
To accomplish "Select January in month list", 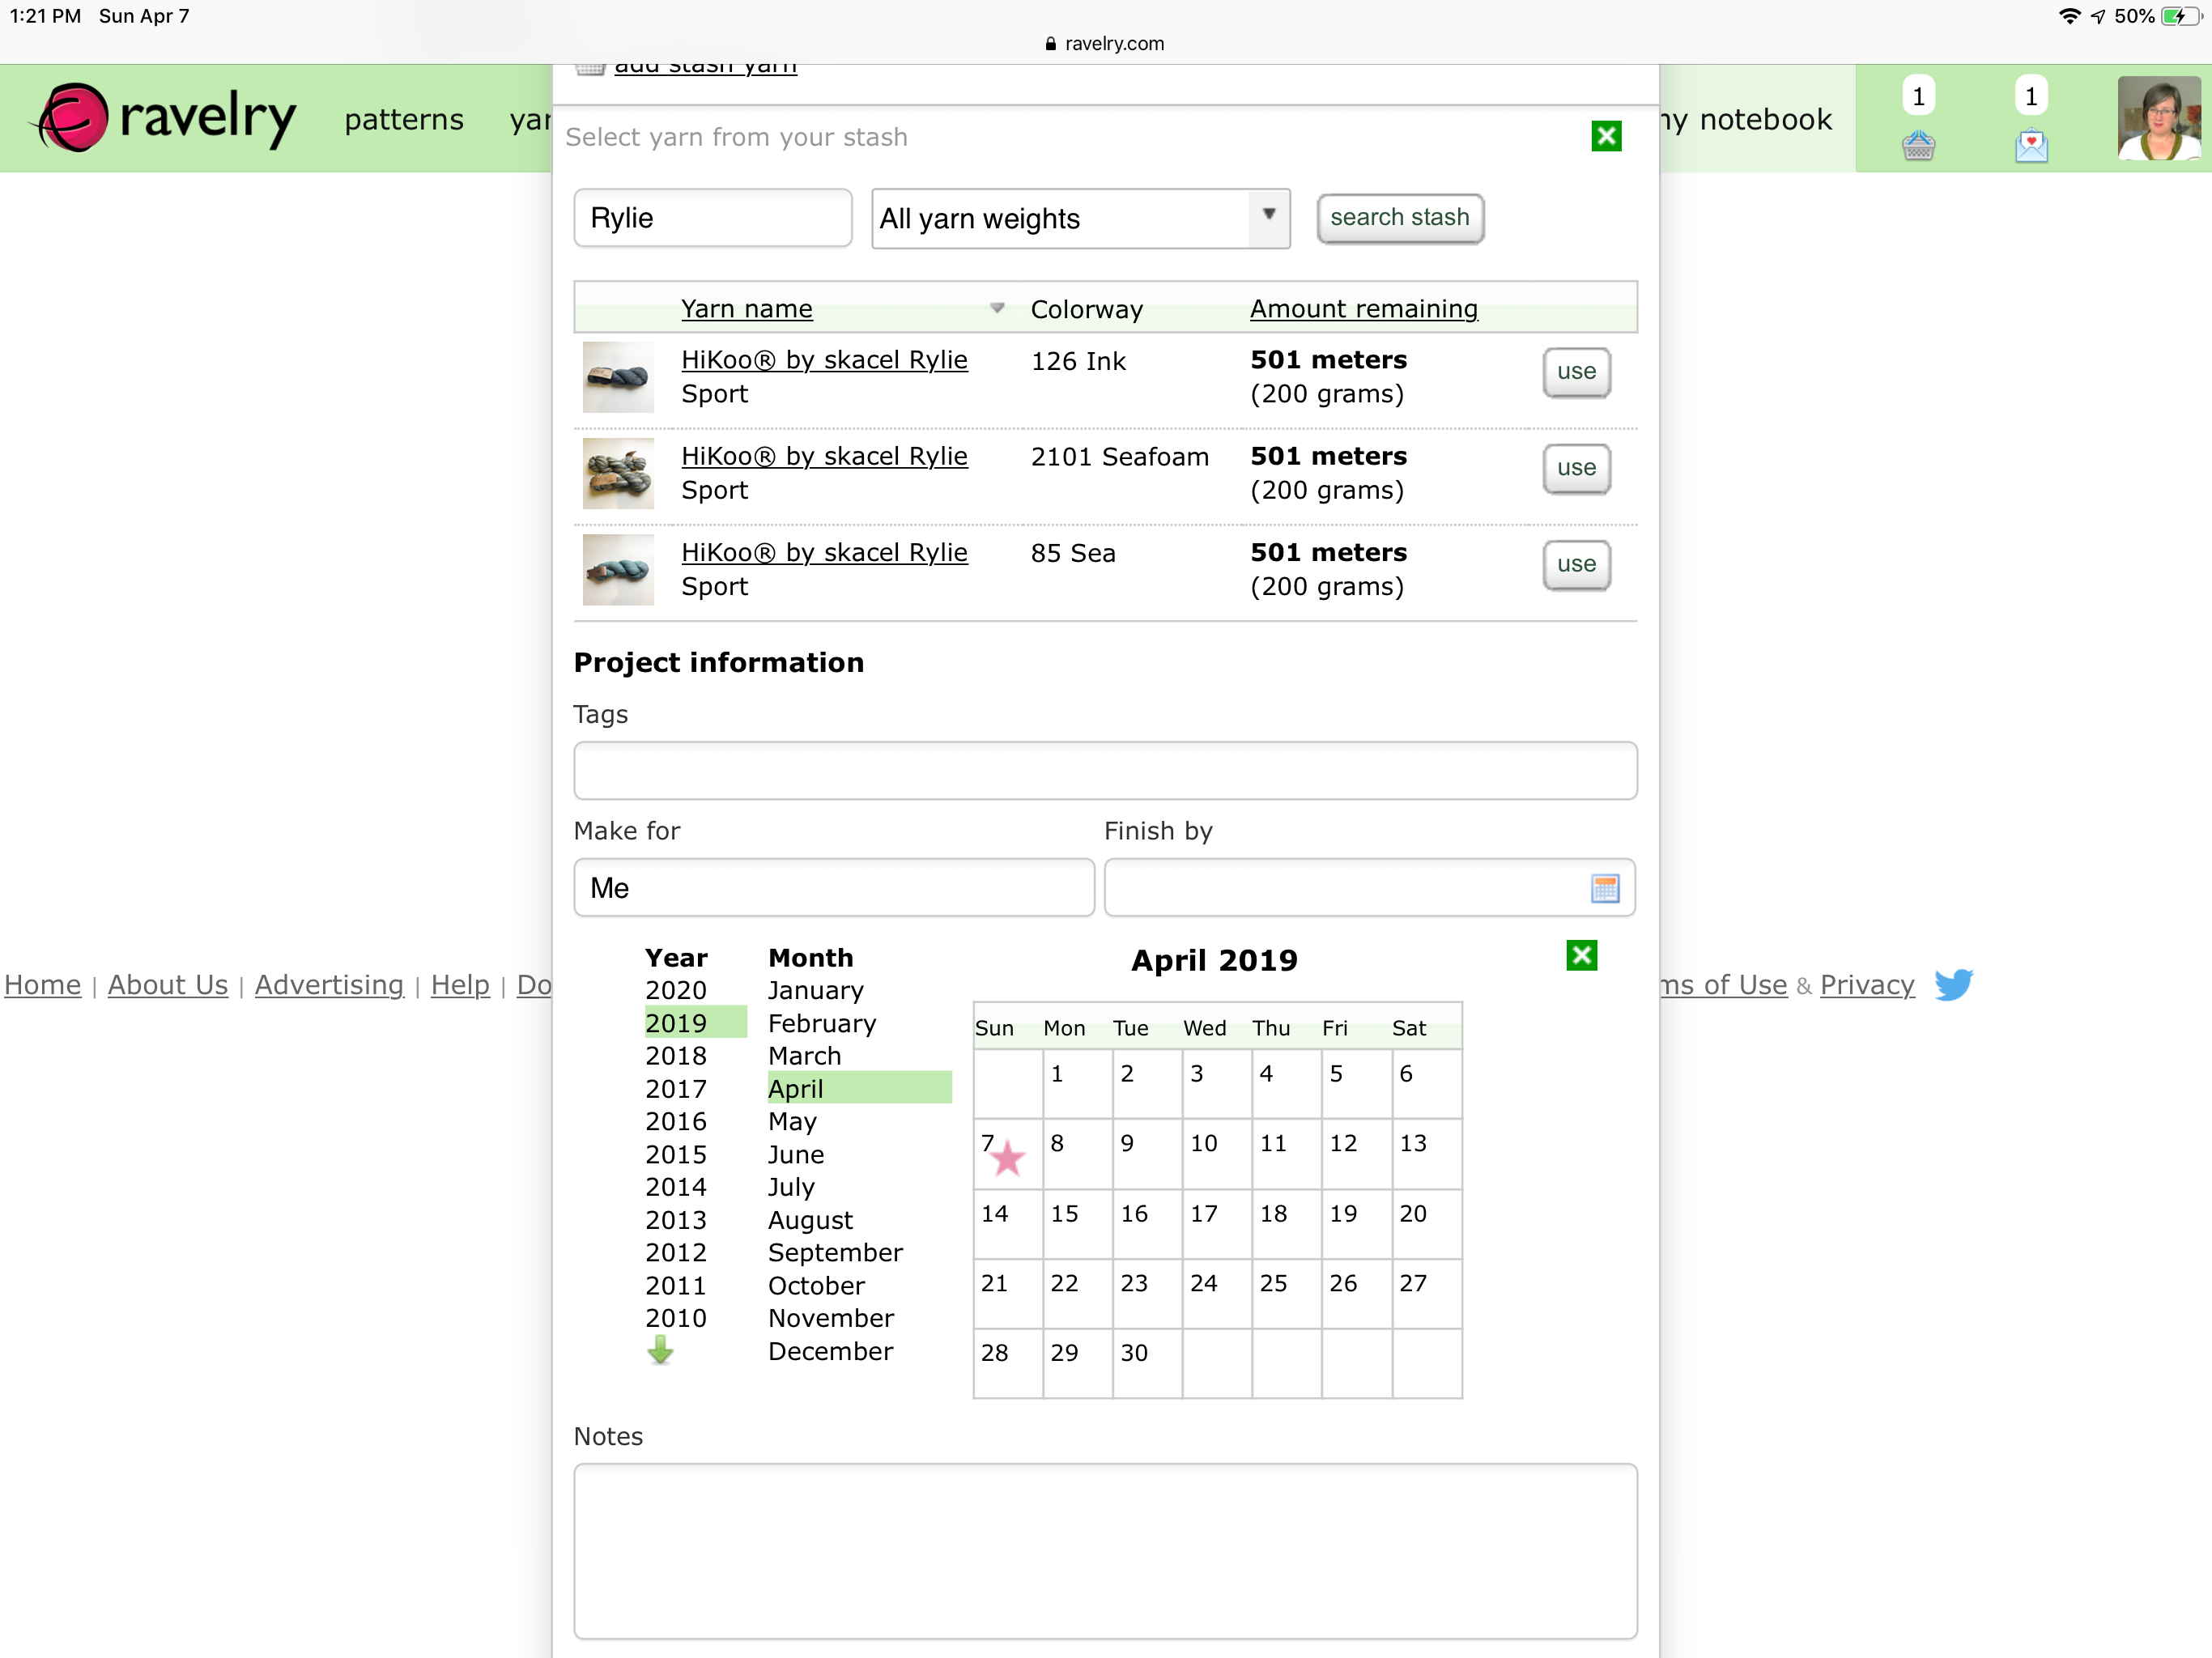I will click(x=815, y=990).
